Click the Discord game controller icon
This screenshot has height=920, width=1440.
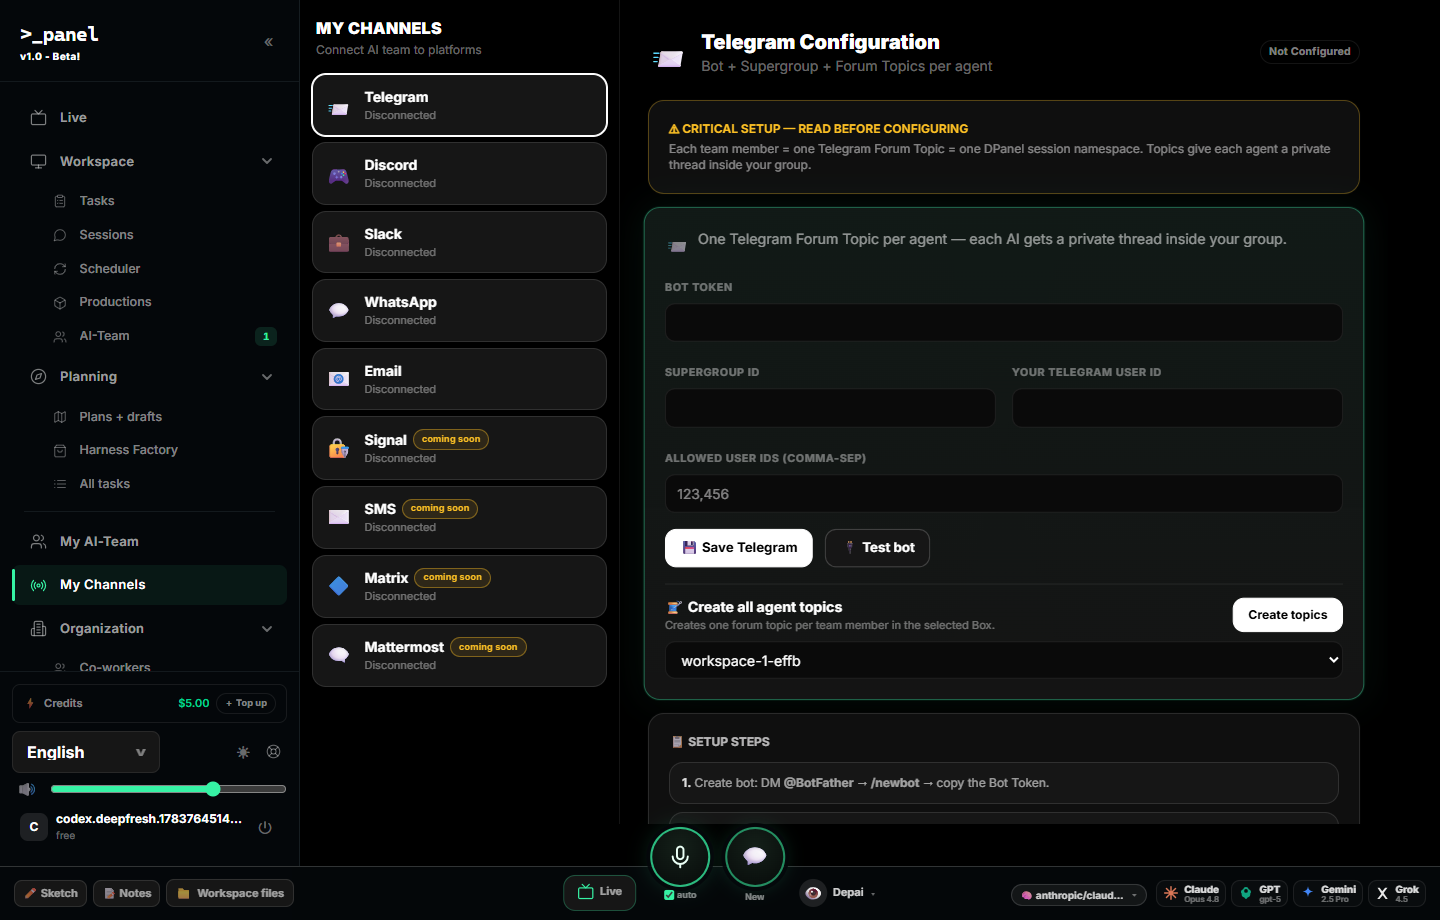339,175
